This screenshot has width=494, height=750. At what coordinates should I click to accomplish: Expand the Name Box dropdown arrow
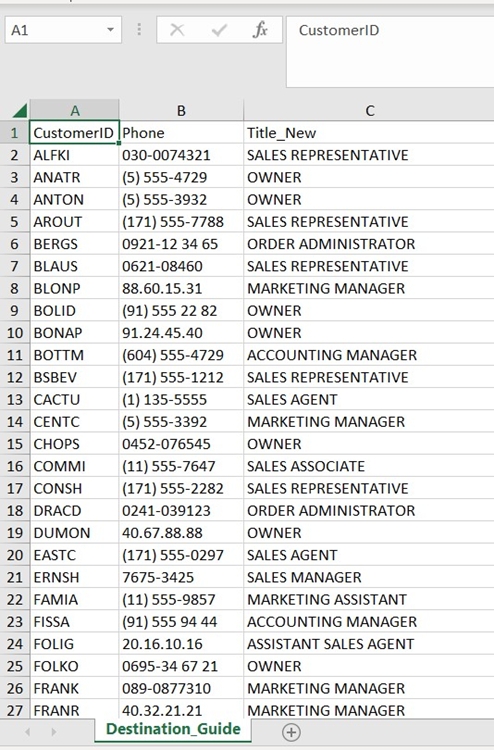point(110,30)
